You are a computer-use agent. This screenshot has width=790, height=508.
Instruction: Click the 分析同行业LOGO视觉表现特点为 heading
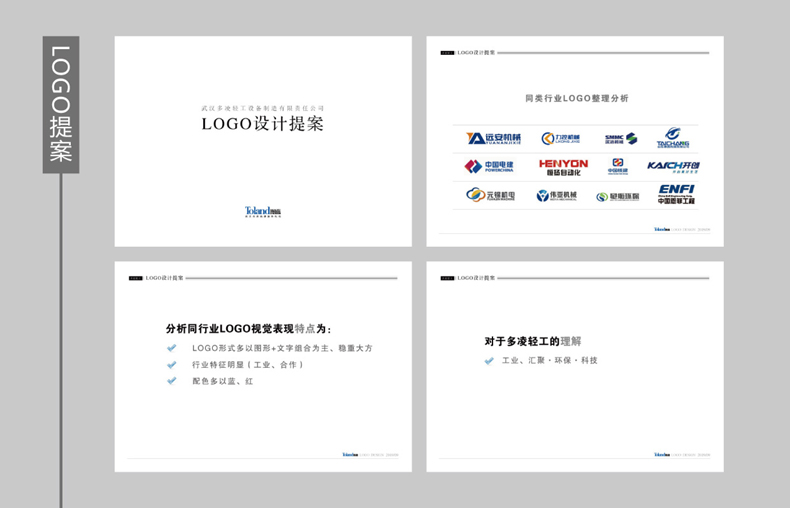coord(249,328)
